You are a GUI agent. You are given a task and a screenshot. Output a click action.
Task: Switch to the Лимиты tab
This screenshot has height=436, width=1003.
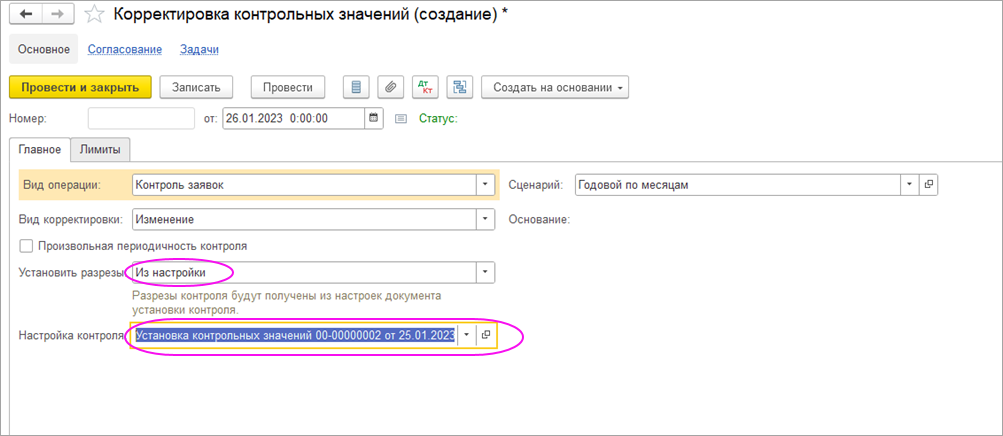(x=100, y=150)
